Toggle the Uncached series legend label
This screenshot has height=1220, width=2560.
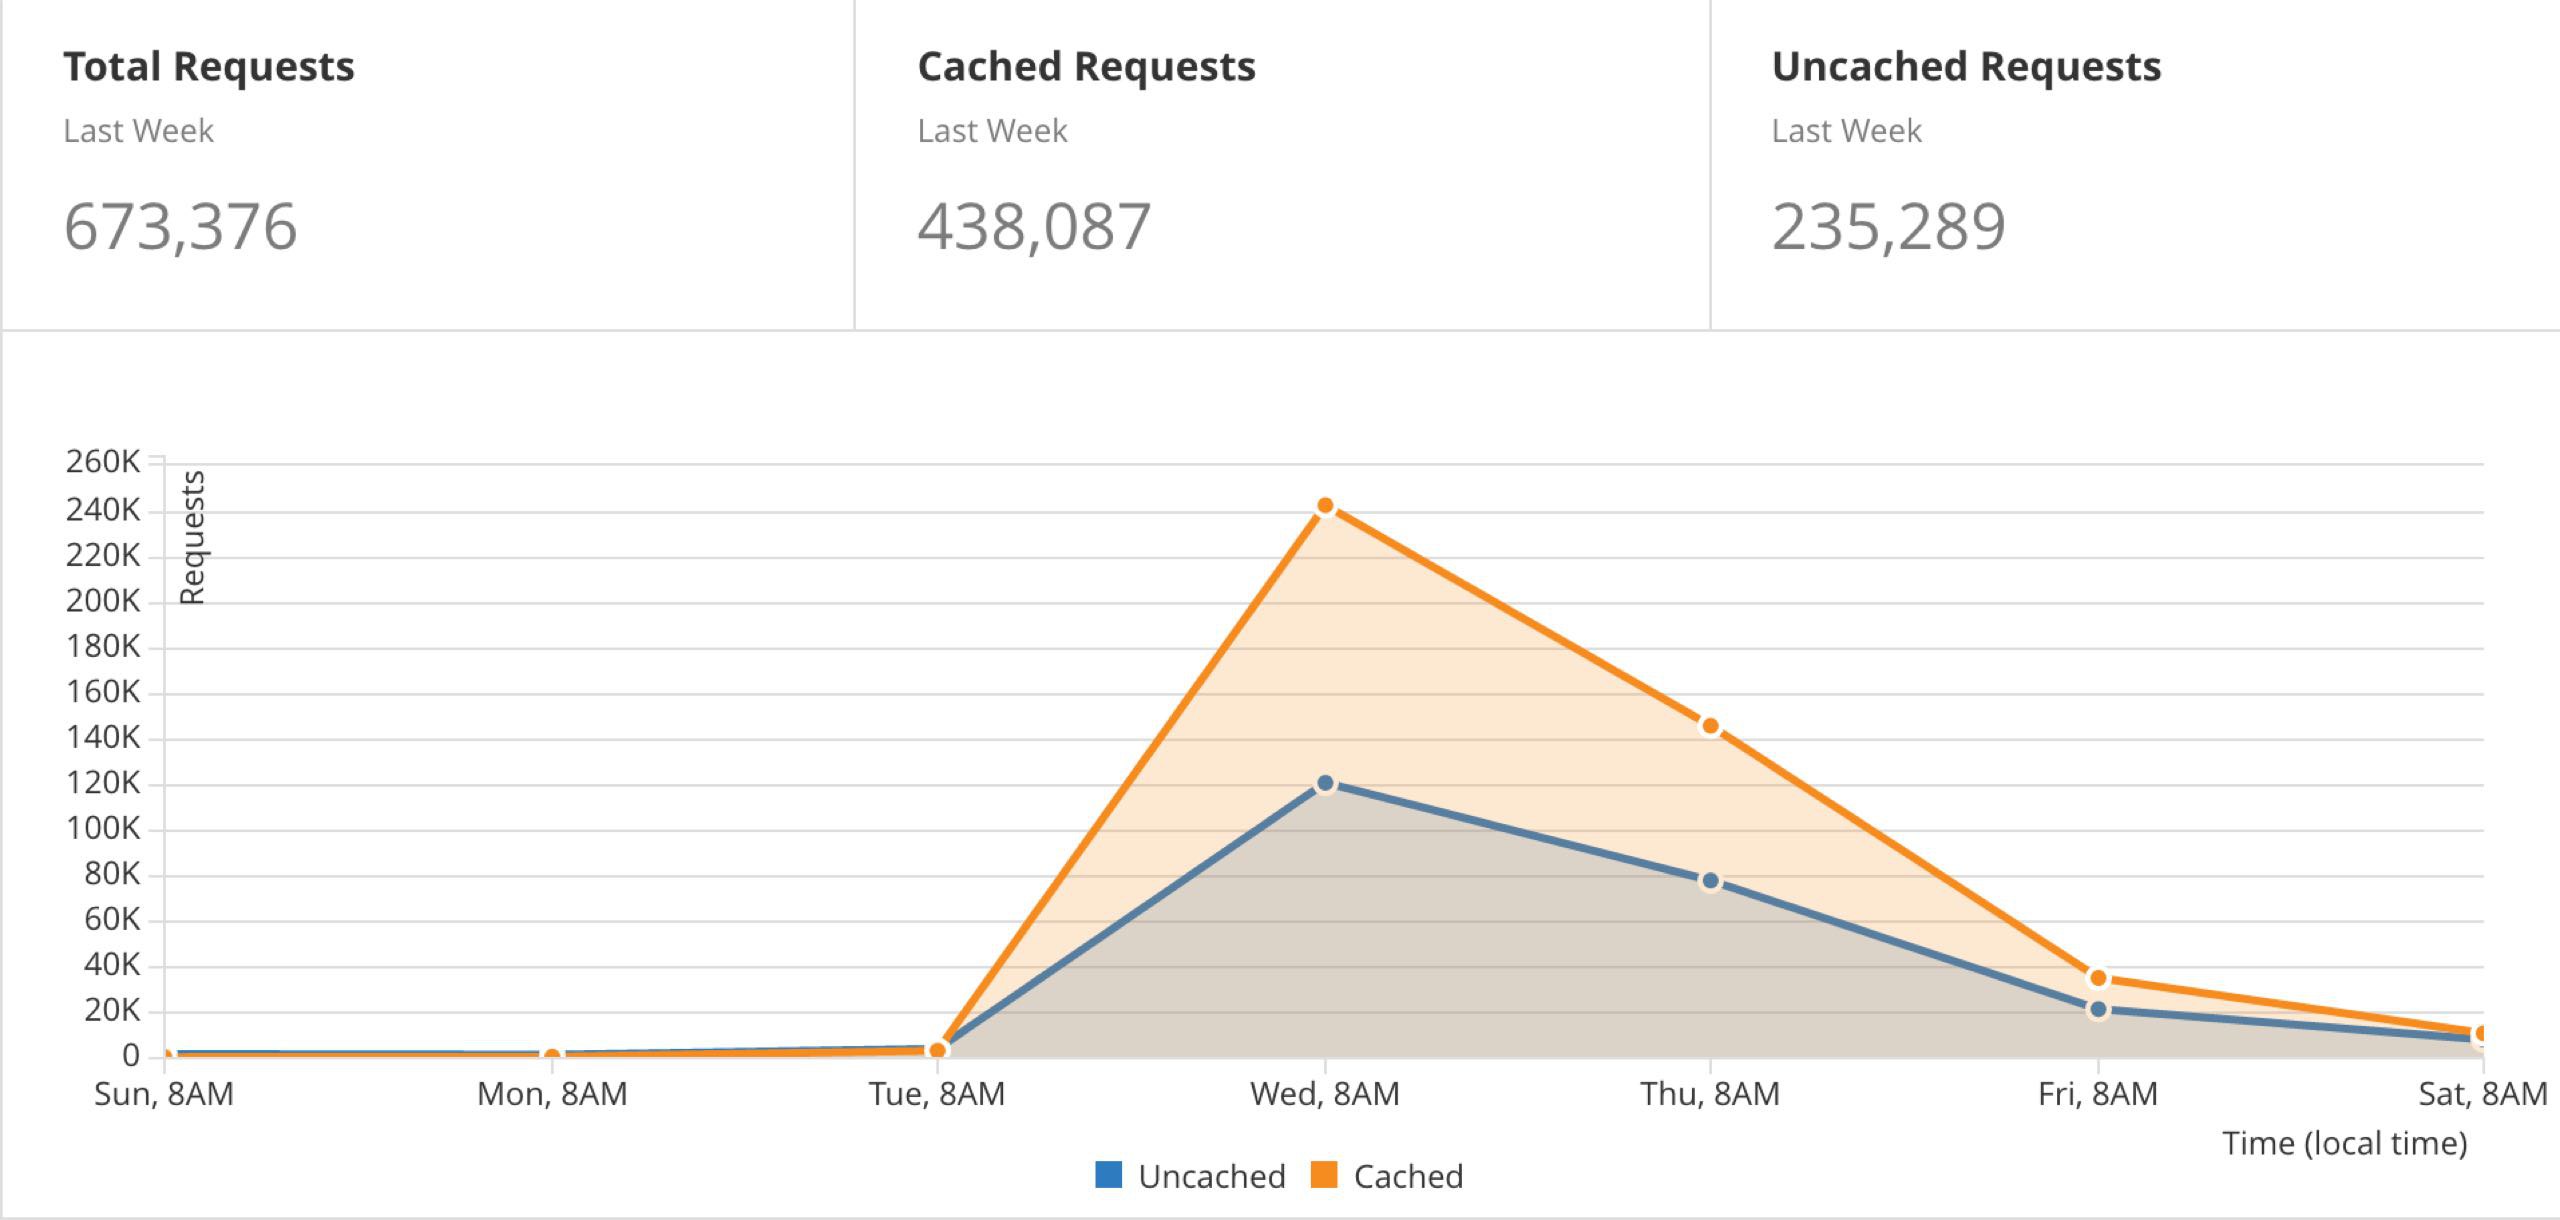pyautogui.click(x=1211, y=1176)
